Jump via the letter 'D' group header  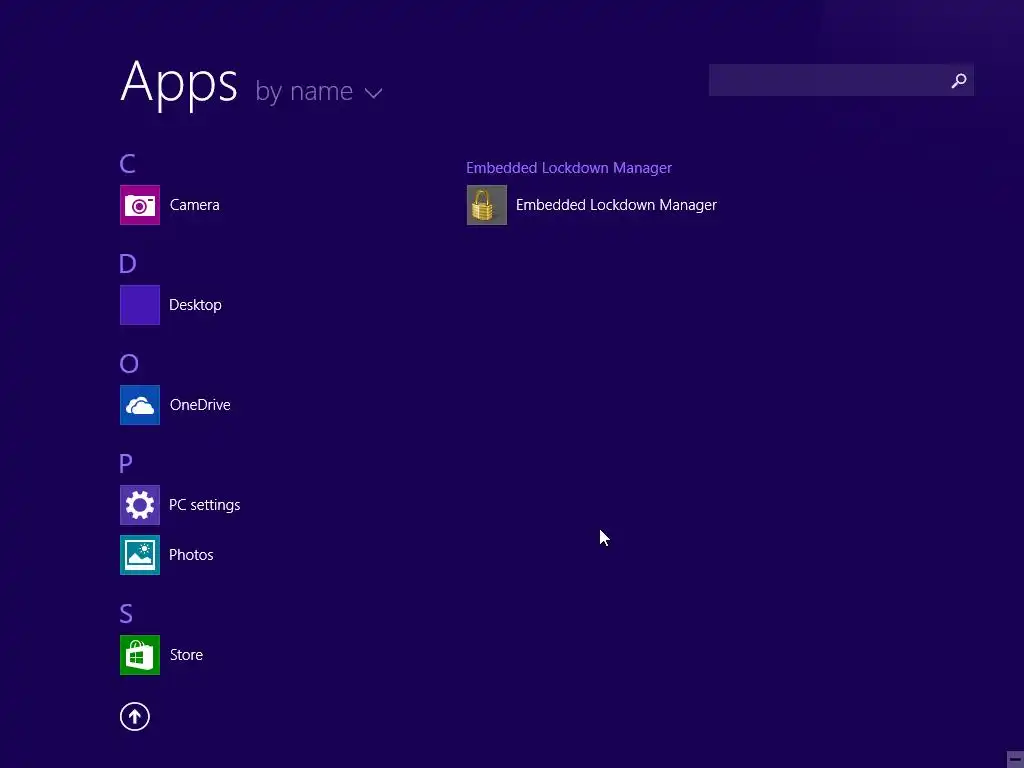tap(127, 263)
